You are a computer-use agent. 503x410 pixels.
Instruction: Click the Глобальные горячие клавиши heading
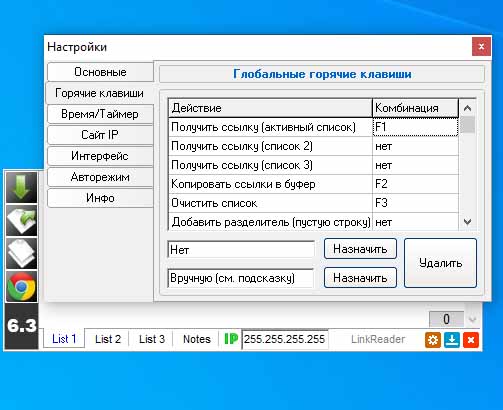tap(322, 74)
